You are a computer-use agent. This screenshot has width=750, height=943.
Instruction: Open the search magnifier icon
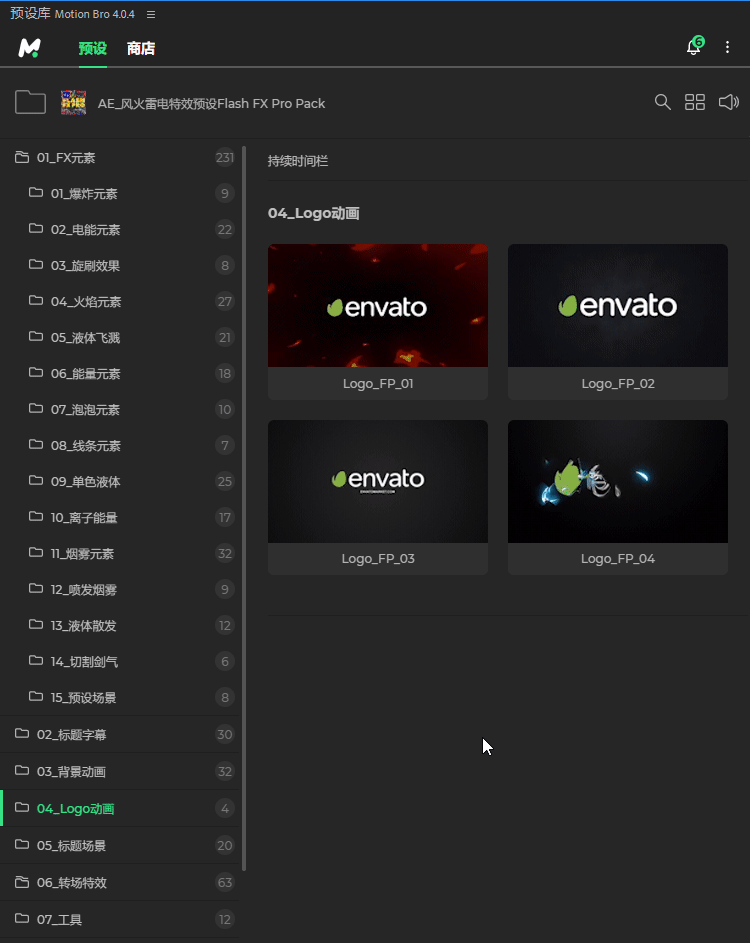pos(662,102)
